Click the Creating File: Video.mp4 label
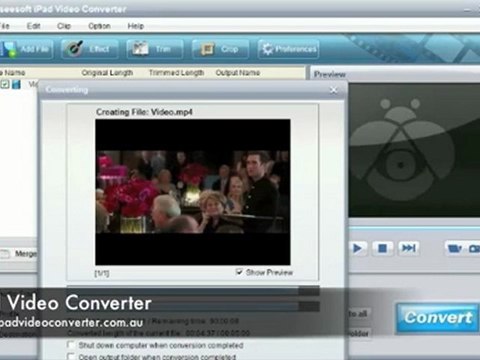The height and width of the screenshot is (360, 480). pos(144,112)
